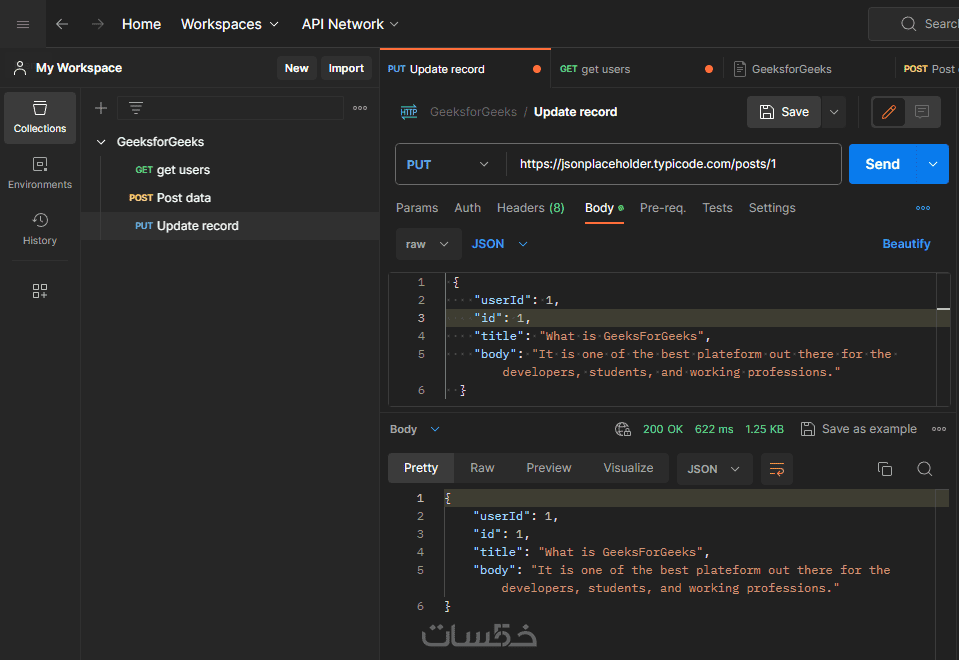
Task: Open the raw body type dropdown
Action: click(x=428, y=244)
